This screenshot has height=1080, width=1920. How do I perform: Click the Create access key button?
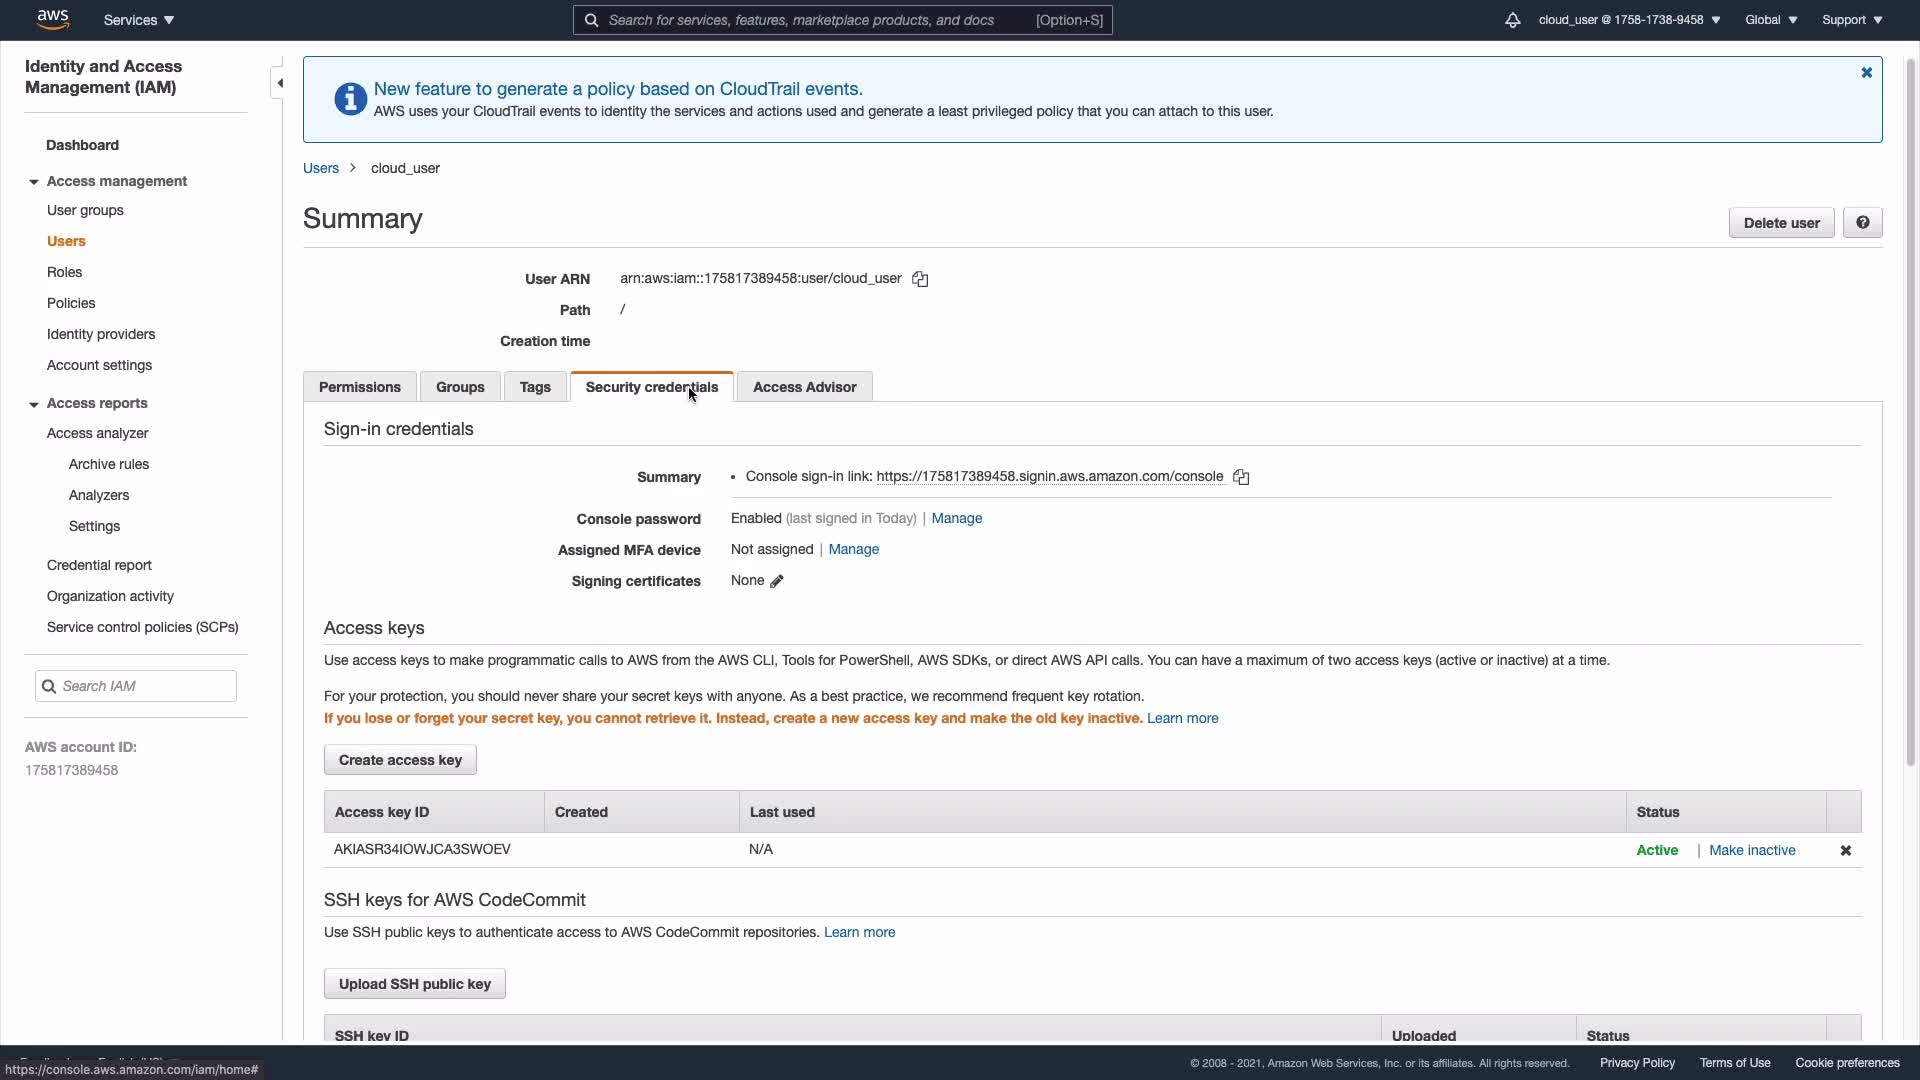pos(400,760)
